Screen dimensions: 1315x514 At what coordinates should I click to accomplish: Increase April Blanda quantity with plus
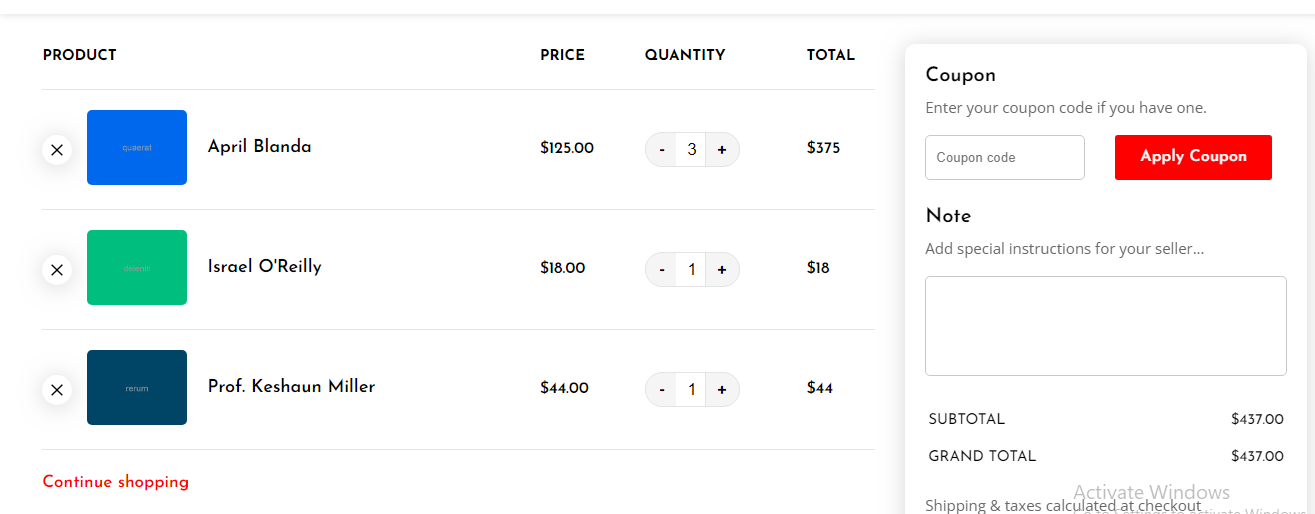tap(722, 150)
